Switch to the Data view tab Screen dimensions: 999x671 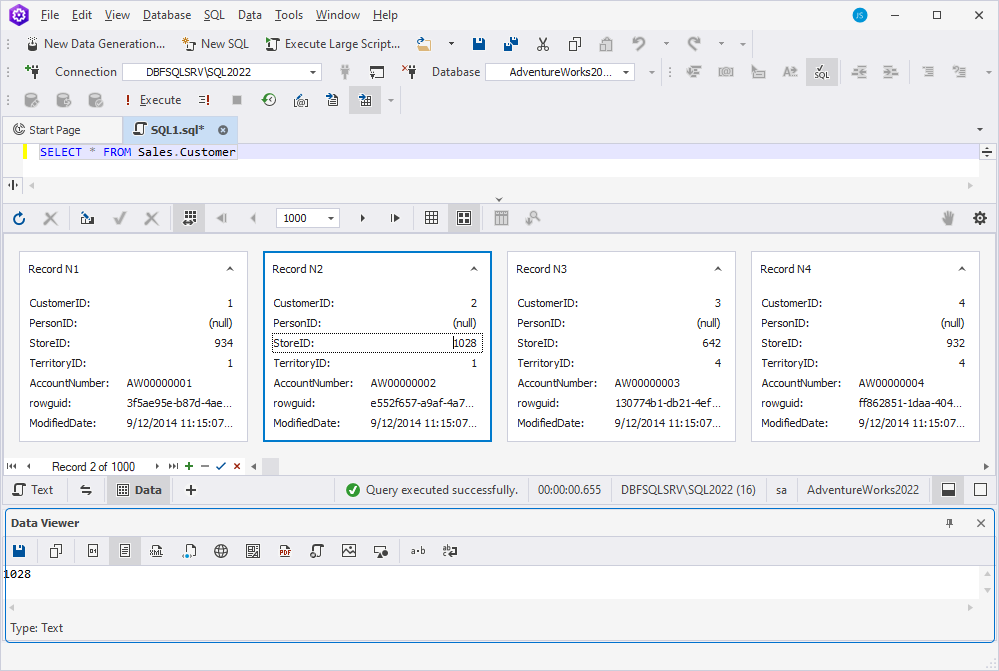[138, 490]
